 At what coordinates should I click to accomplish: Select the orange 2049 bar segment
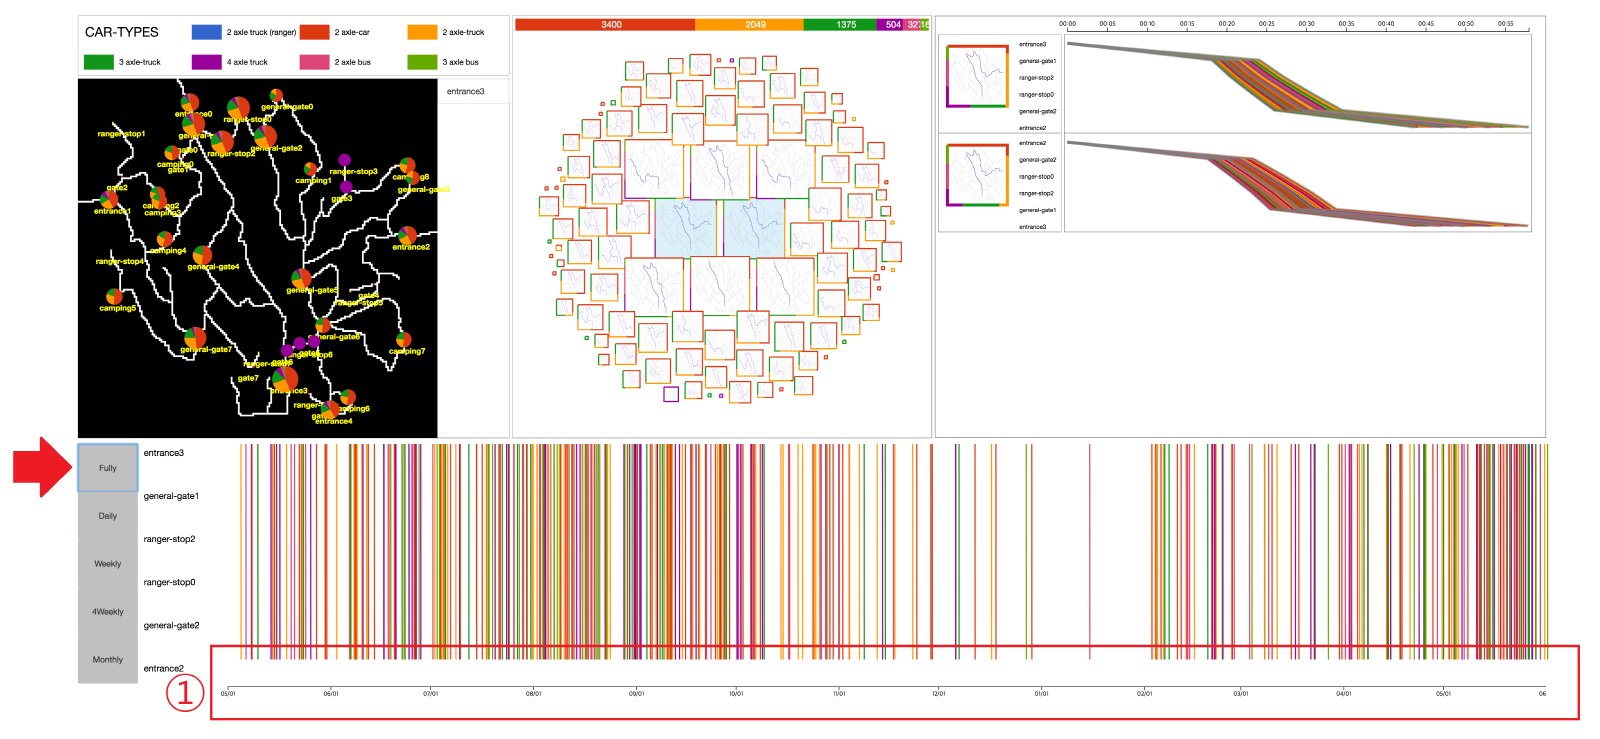tap(749, 24)
